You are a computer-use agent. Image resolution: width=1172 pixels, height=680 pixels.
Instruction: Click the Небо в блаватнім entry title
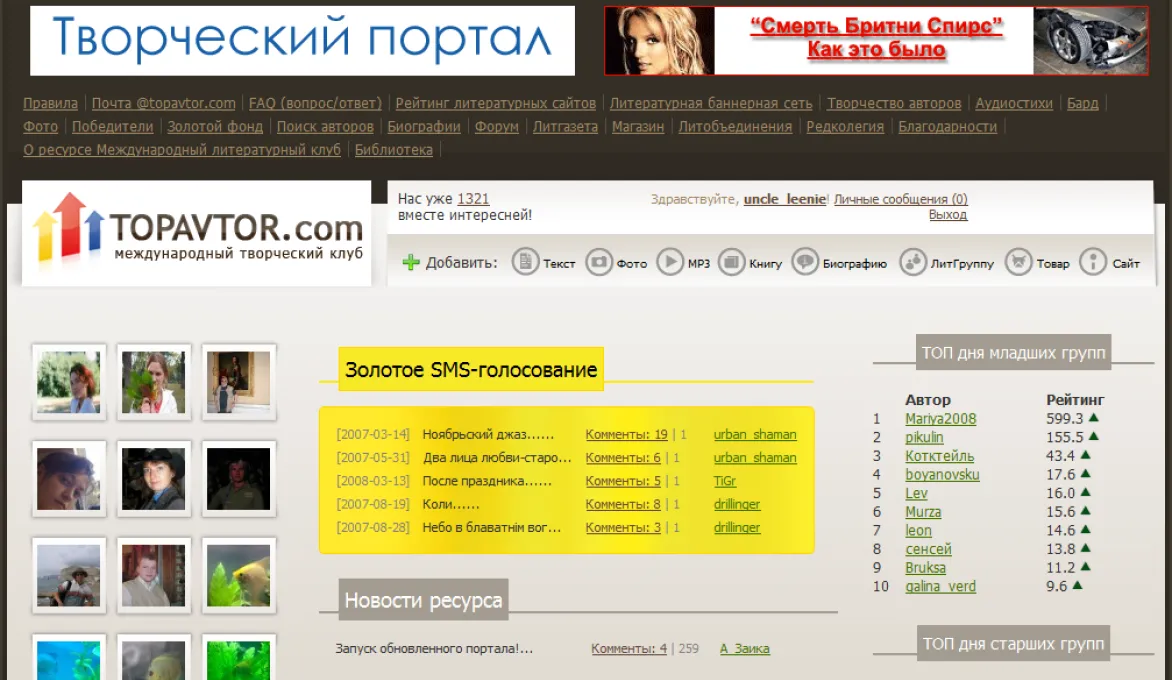tap(492, 528)
